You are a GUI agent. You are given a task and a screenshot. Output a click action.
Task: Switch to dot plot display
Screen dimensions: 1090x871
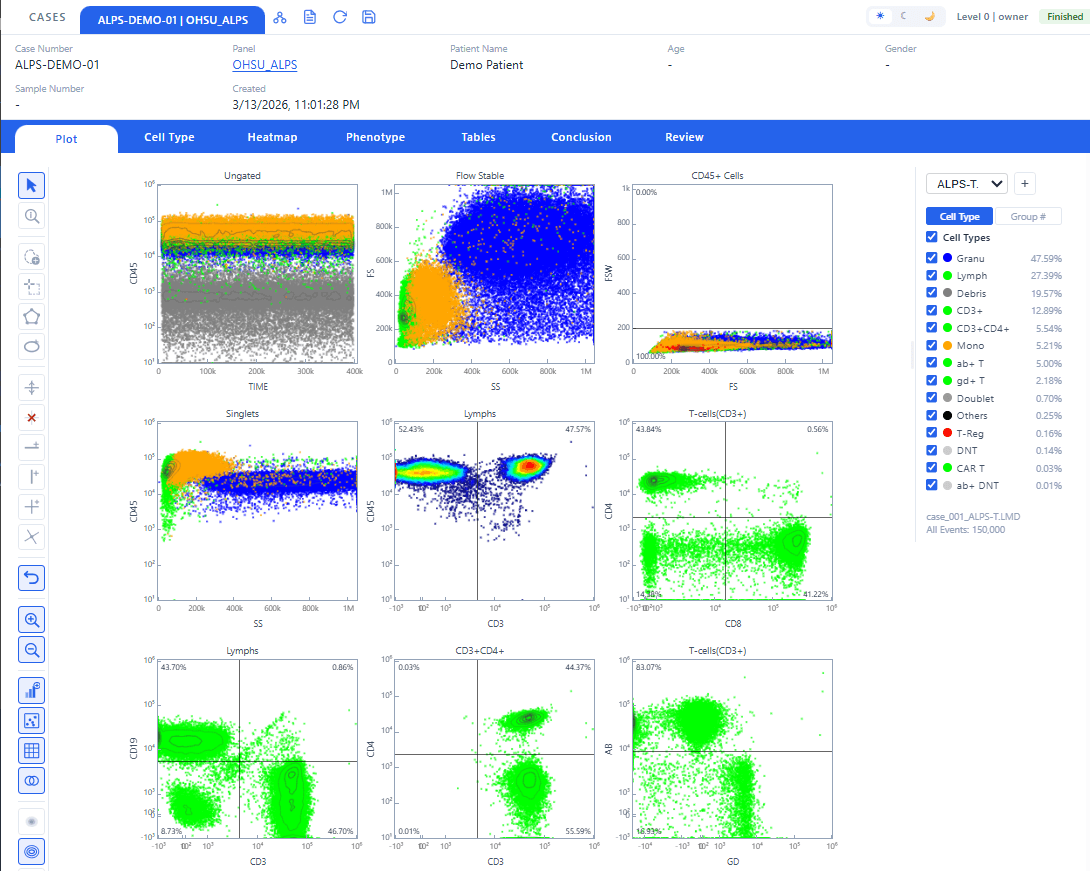coord(31,721)
